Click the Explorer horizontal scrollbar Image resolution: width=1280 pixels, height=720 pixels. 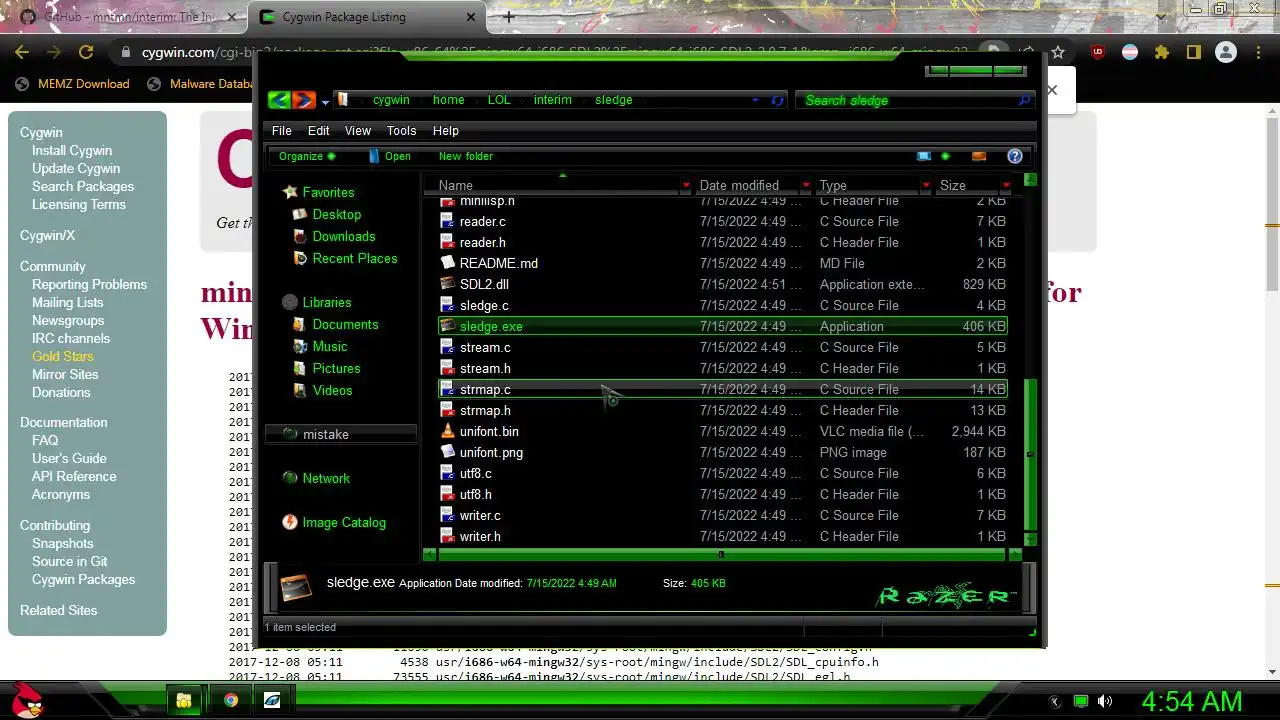point(721,554)
